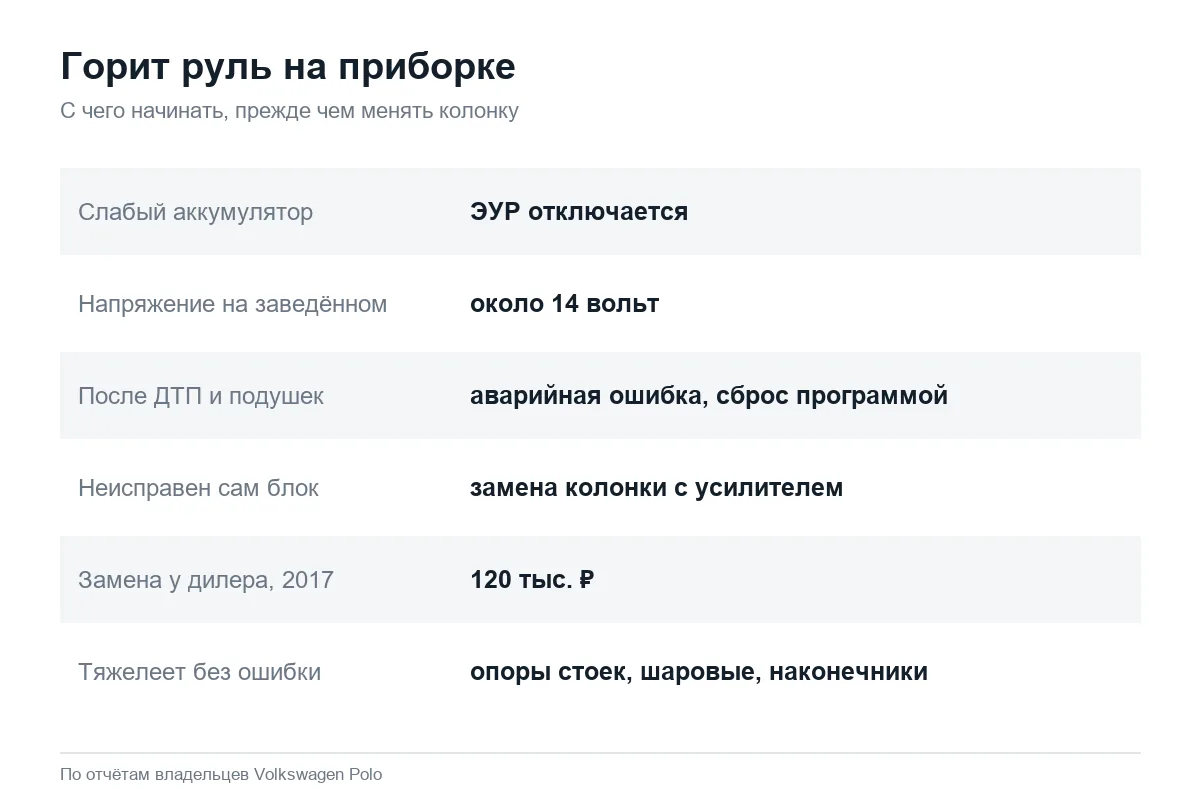Select the label 'Напряжение на заведённом'

[x=232, y=304]
